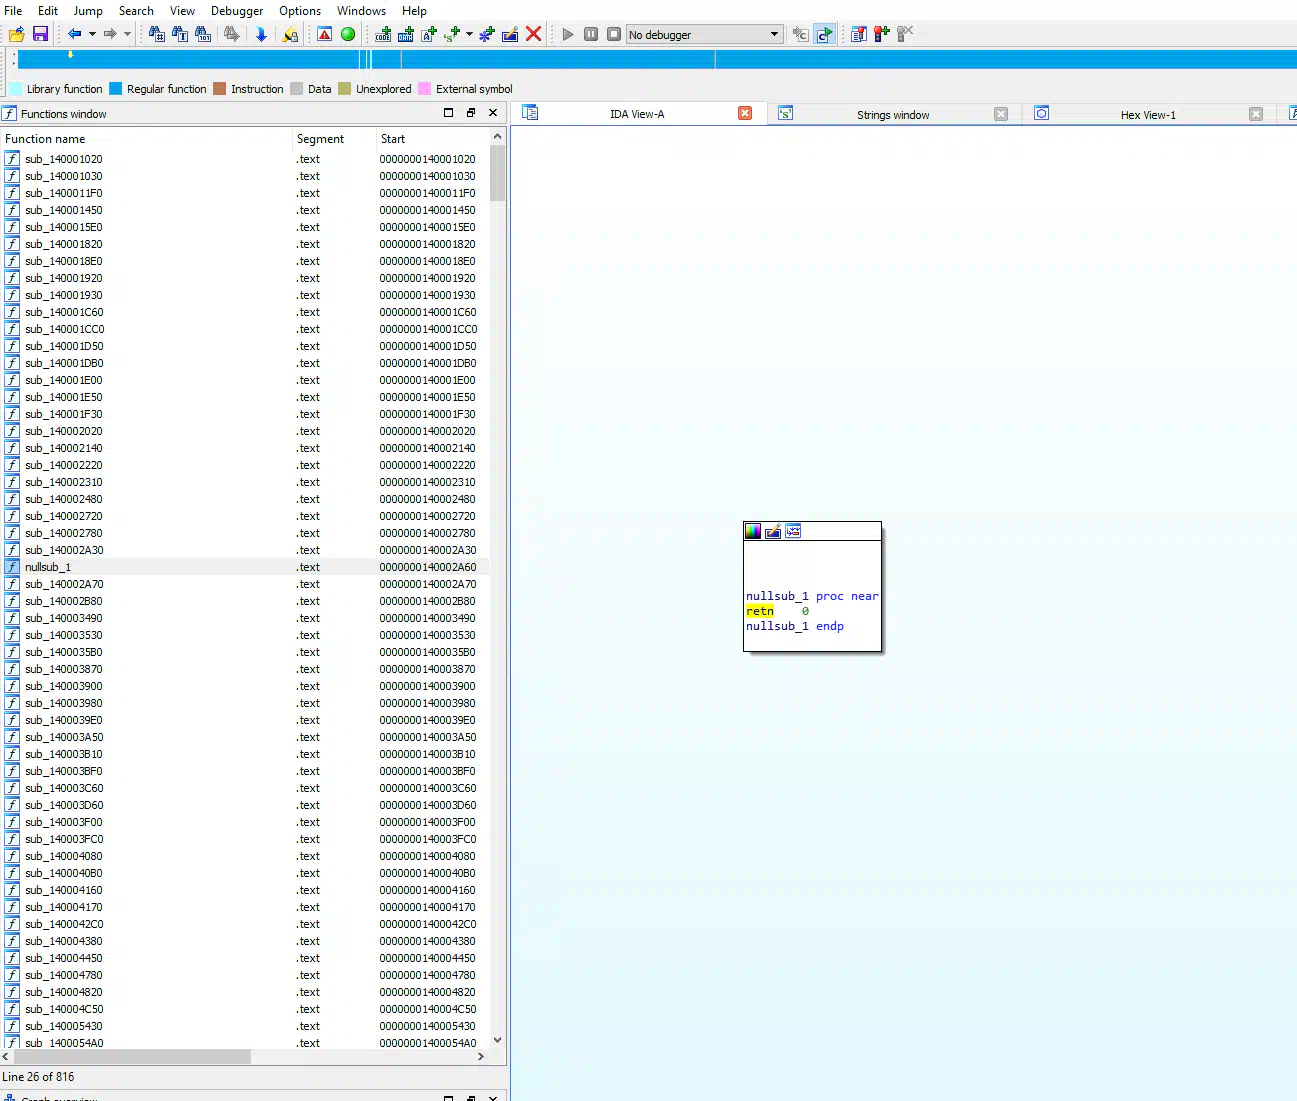Click the blue down arrow toolbar icon
Image resolution: width=1297 pixels, height=1101 pixels.
[x=261, y=34]
